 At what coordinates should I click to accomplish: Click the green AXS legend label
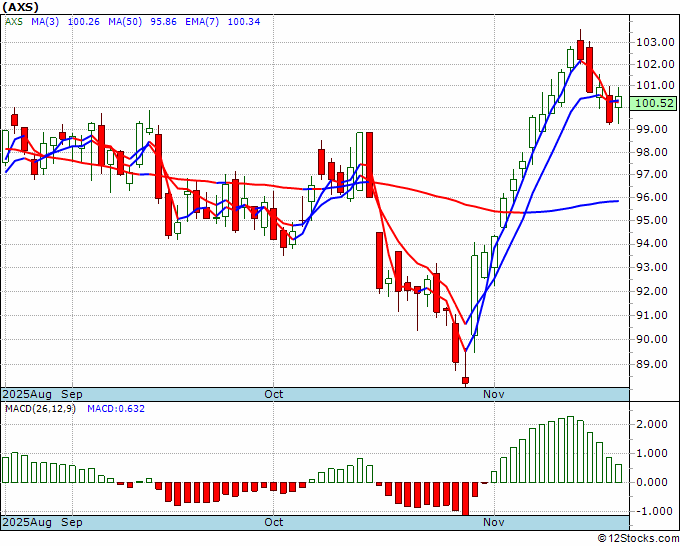tap(14, 22)
